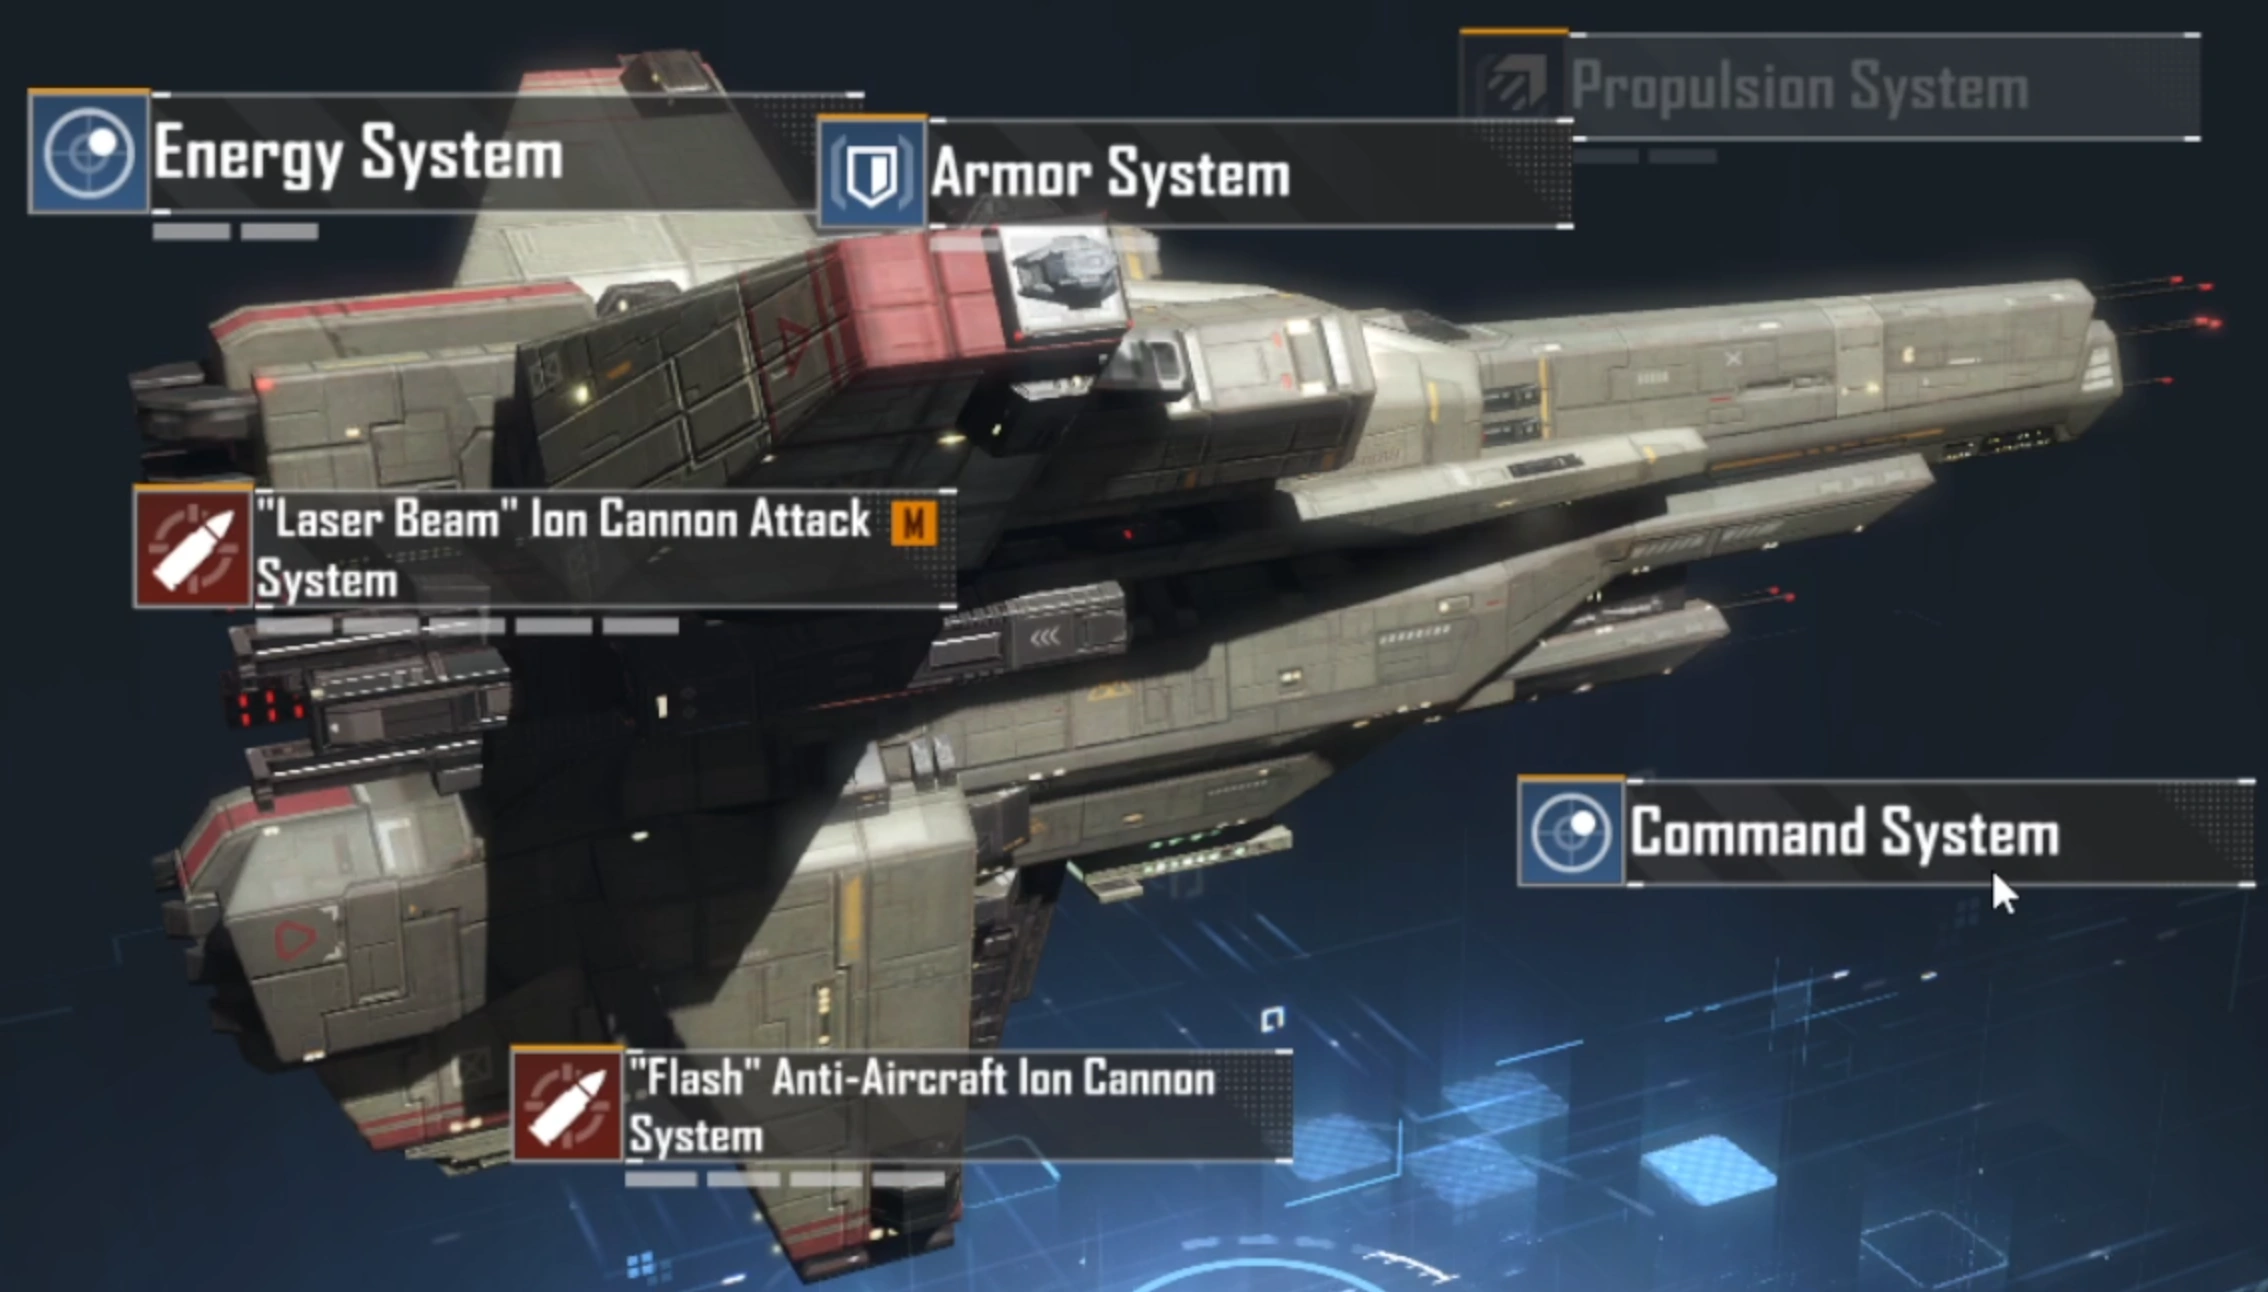Click the small square marker above Flash cannon label
The image size is (2268, 1292).
tap(1272, 1019)
